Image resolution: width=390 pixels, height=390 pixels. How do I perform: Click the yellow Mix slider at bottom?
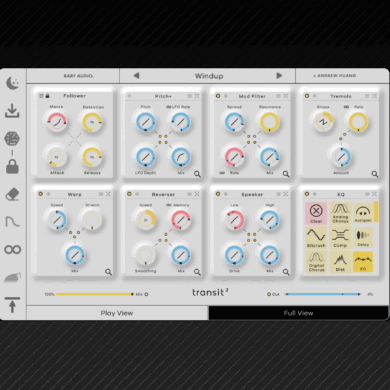point(95,294)
